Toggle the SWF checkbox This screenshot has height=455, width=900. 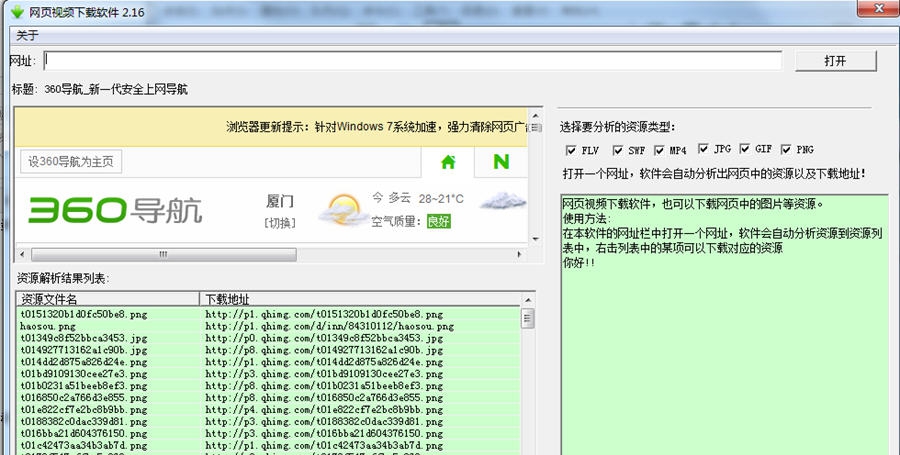click(618, 150)
